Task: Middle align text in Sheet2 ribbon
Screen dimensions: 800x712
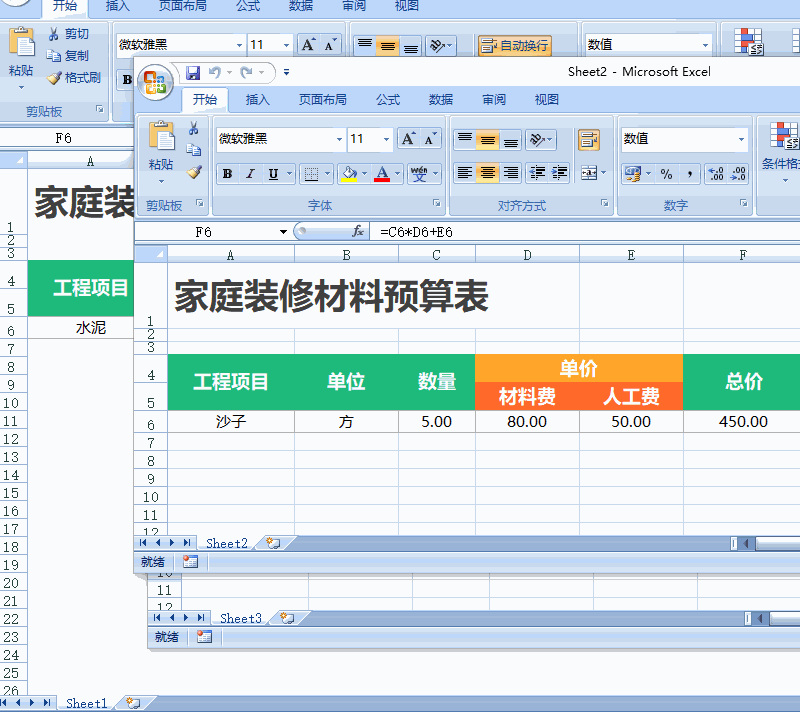Action: pyautogui.click(x=488, y=139)
